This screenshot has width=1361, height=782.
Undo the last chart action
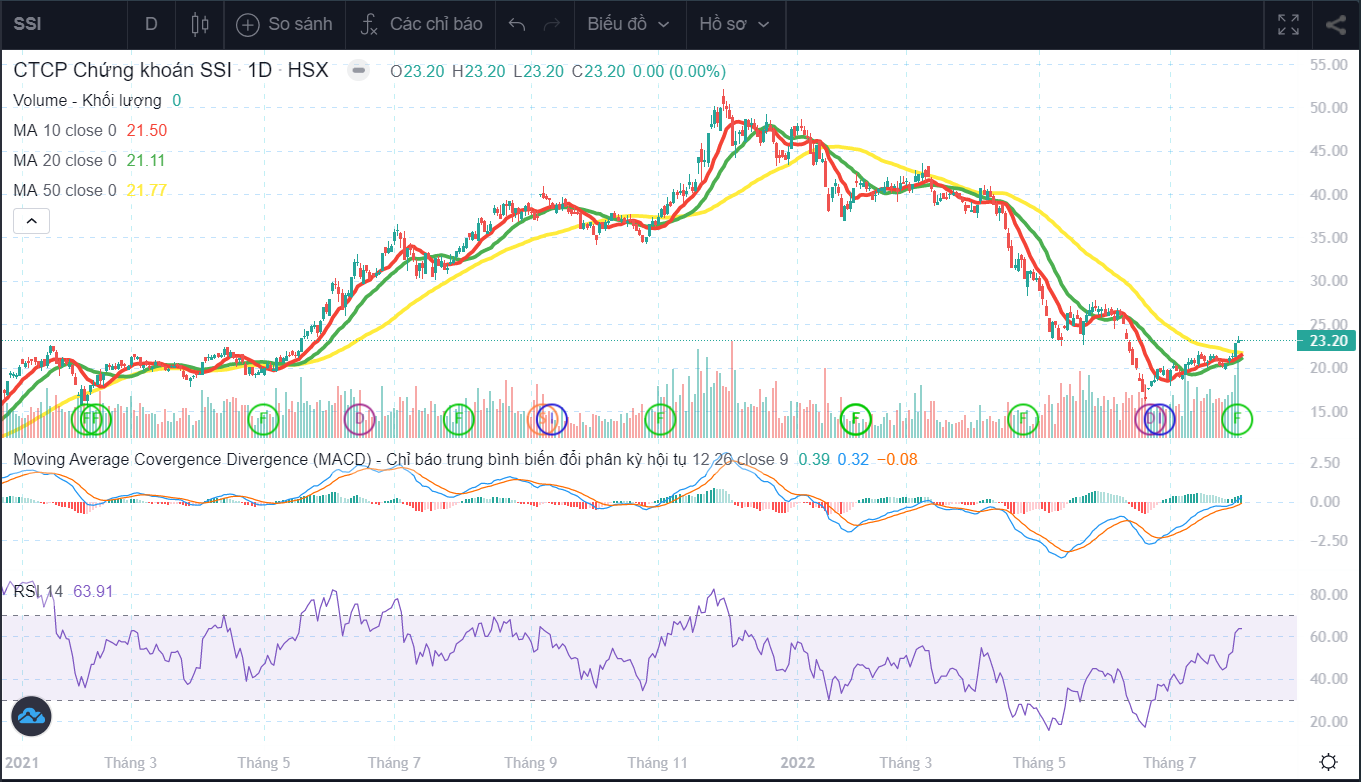pyautogui.click(x=517, y=24)
